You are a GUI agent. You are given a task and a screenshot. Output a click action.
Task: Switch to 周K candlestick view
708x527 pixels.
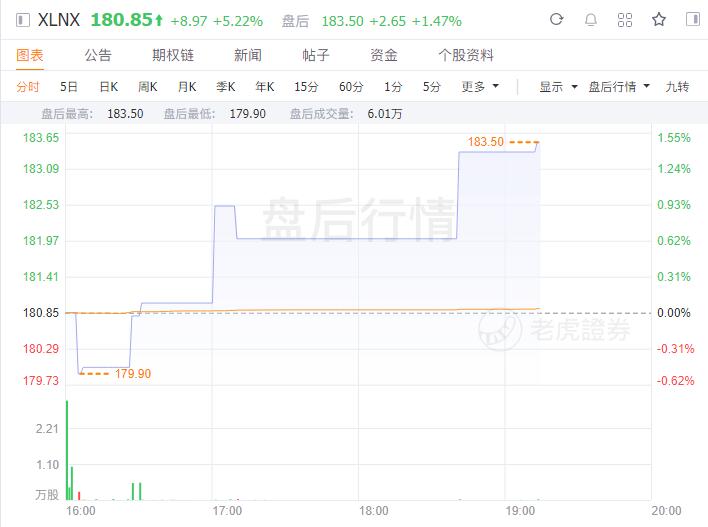(x=148, y=86)
